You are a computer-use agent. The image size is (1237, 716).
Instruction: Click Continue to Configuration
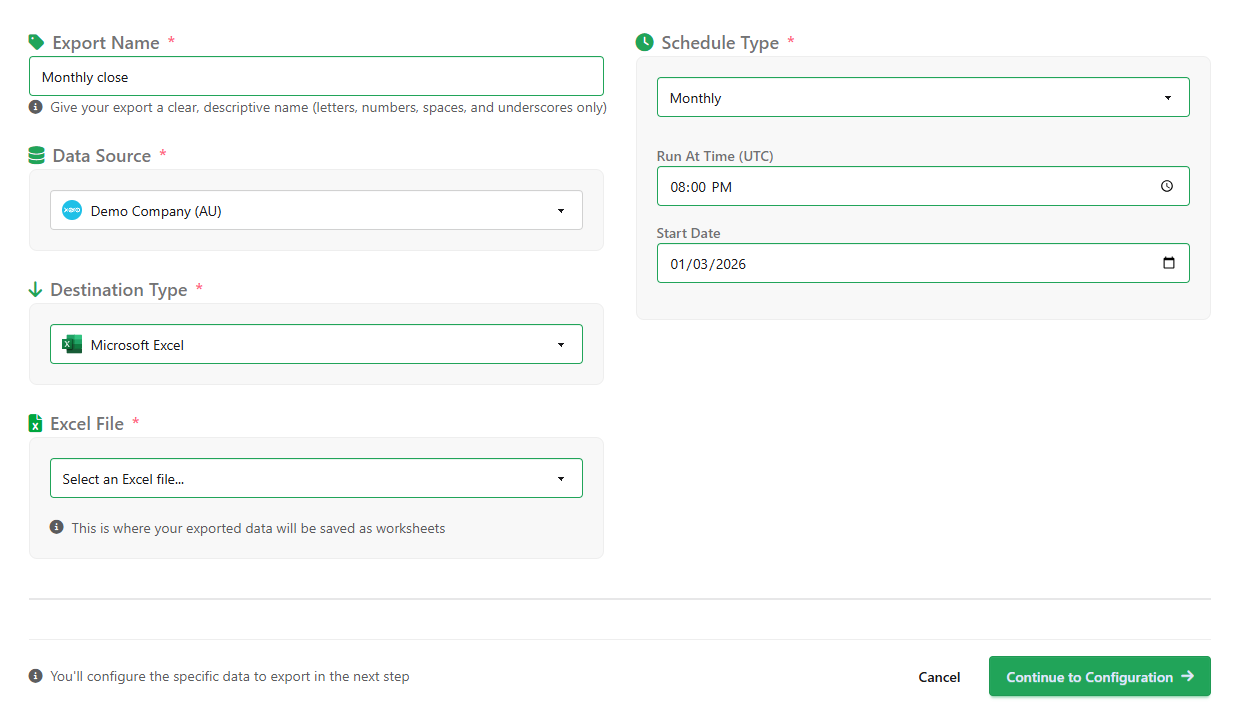coord(1099,676)
